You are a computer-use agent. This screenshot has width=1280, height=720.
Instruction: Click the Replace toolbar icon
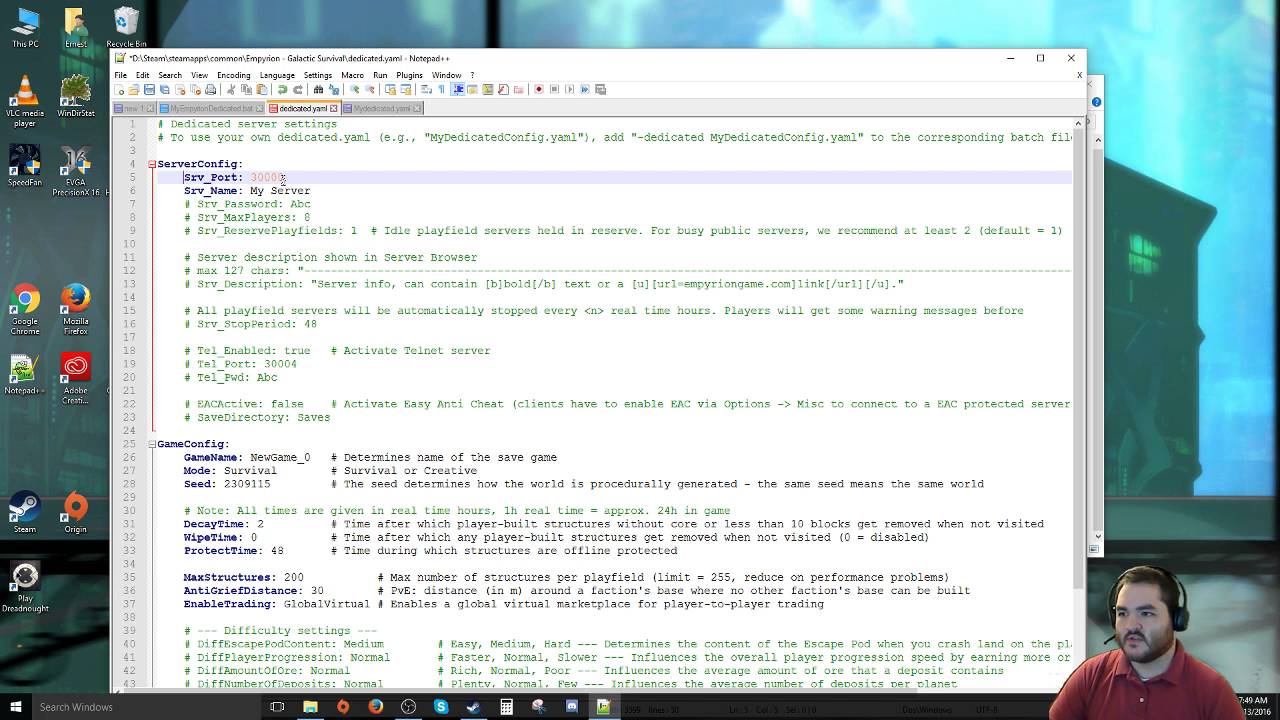click(334, 89)
